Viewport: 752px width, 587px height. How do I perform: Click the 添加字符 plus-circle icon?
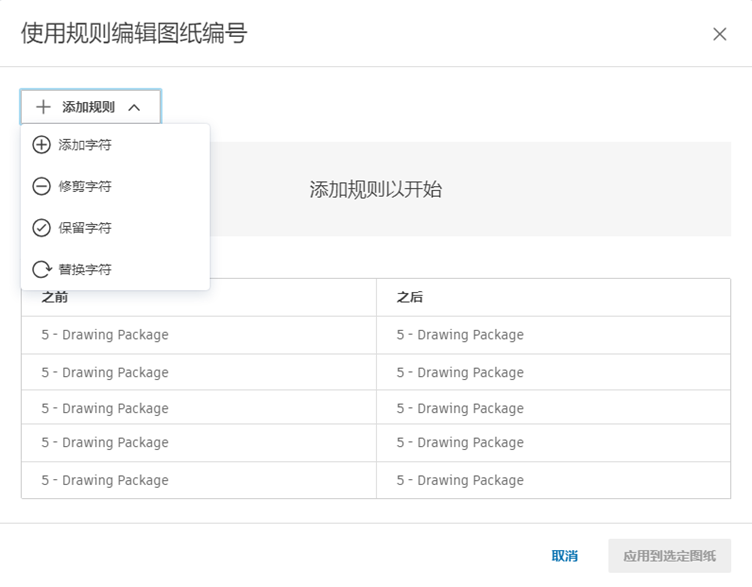[41, 145]
